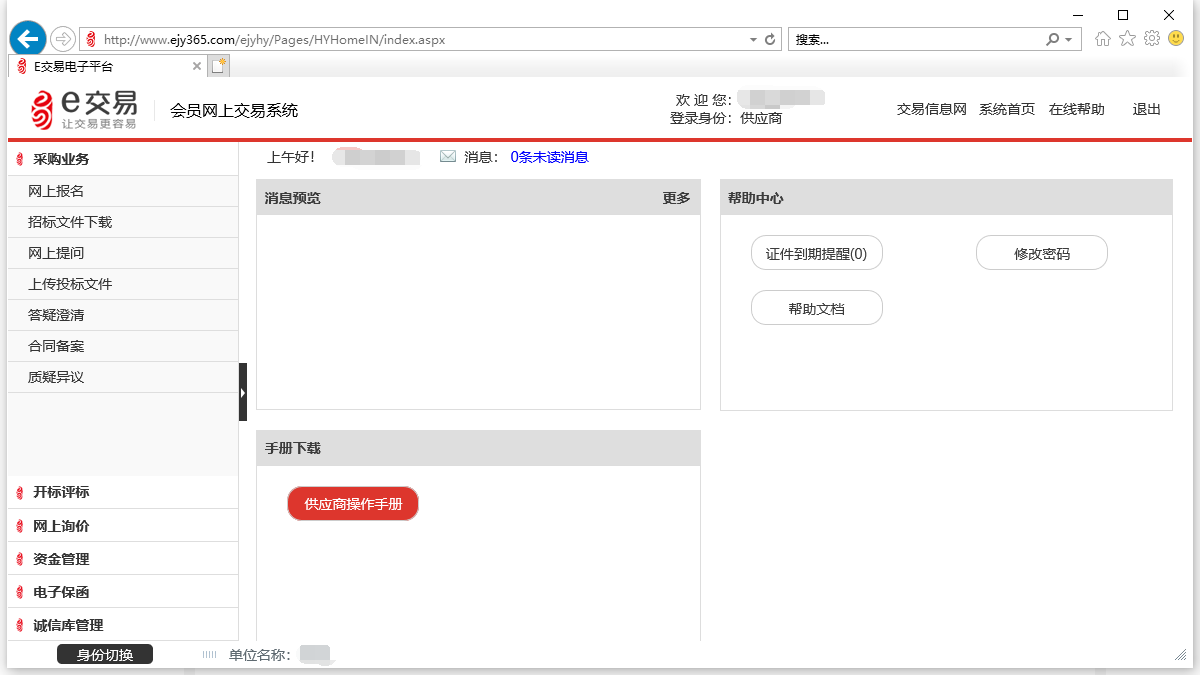Open 网上报名 menu item
The image size is (1200, 675).
(x=123, y=191)
